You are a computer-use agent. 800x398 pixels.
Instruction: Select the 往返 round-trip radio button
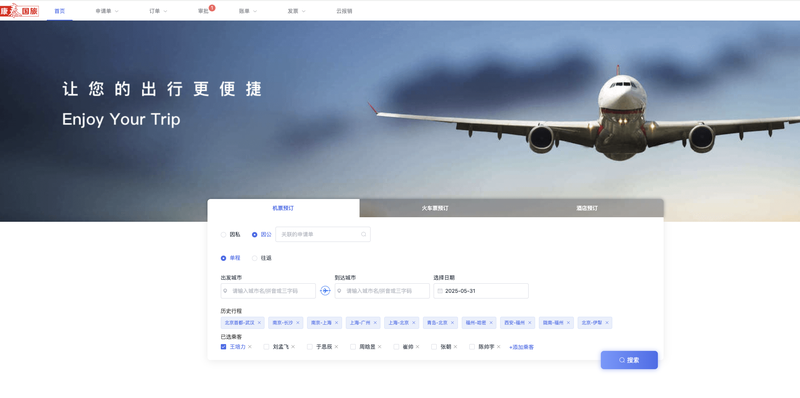[255, 258]
